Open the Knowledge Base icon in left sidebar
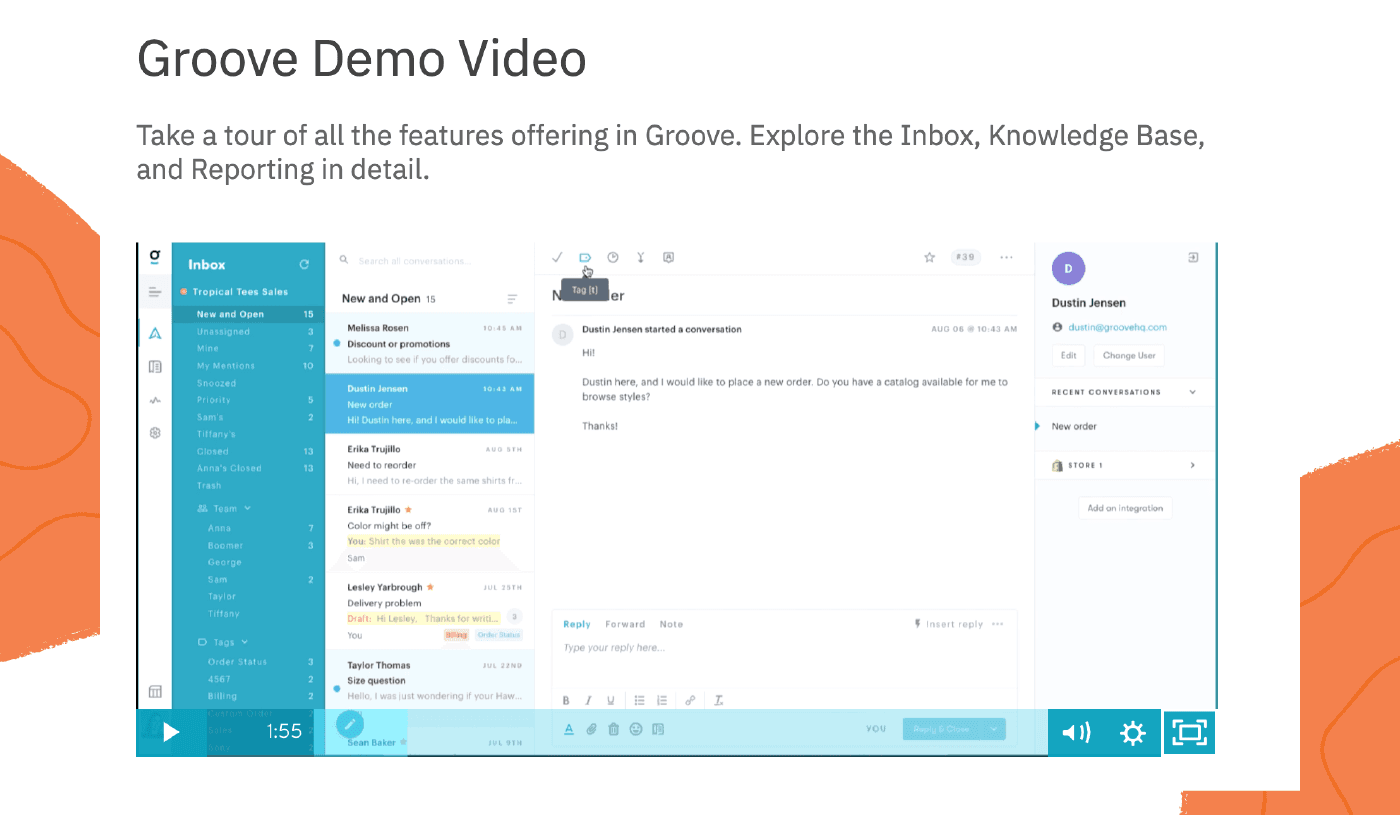Viewport: 1400px width, 815px height. point(155,366)
